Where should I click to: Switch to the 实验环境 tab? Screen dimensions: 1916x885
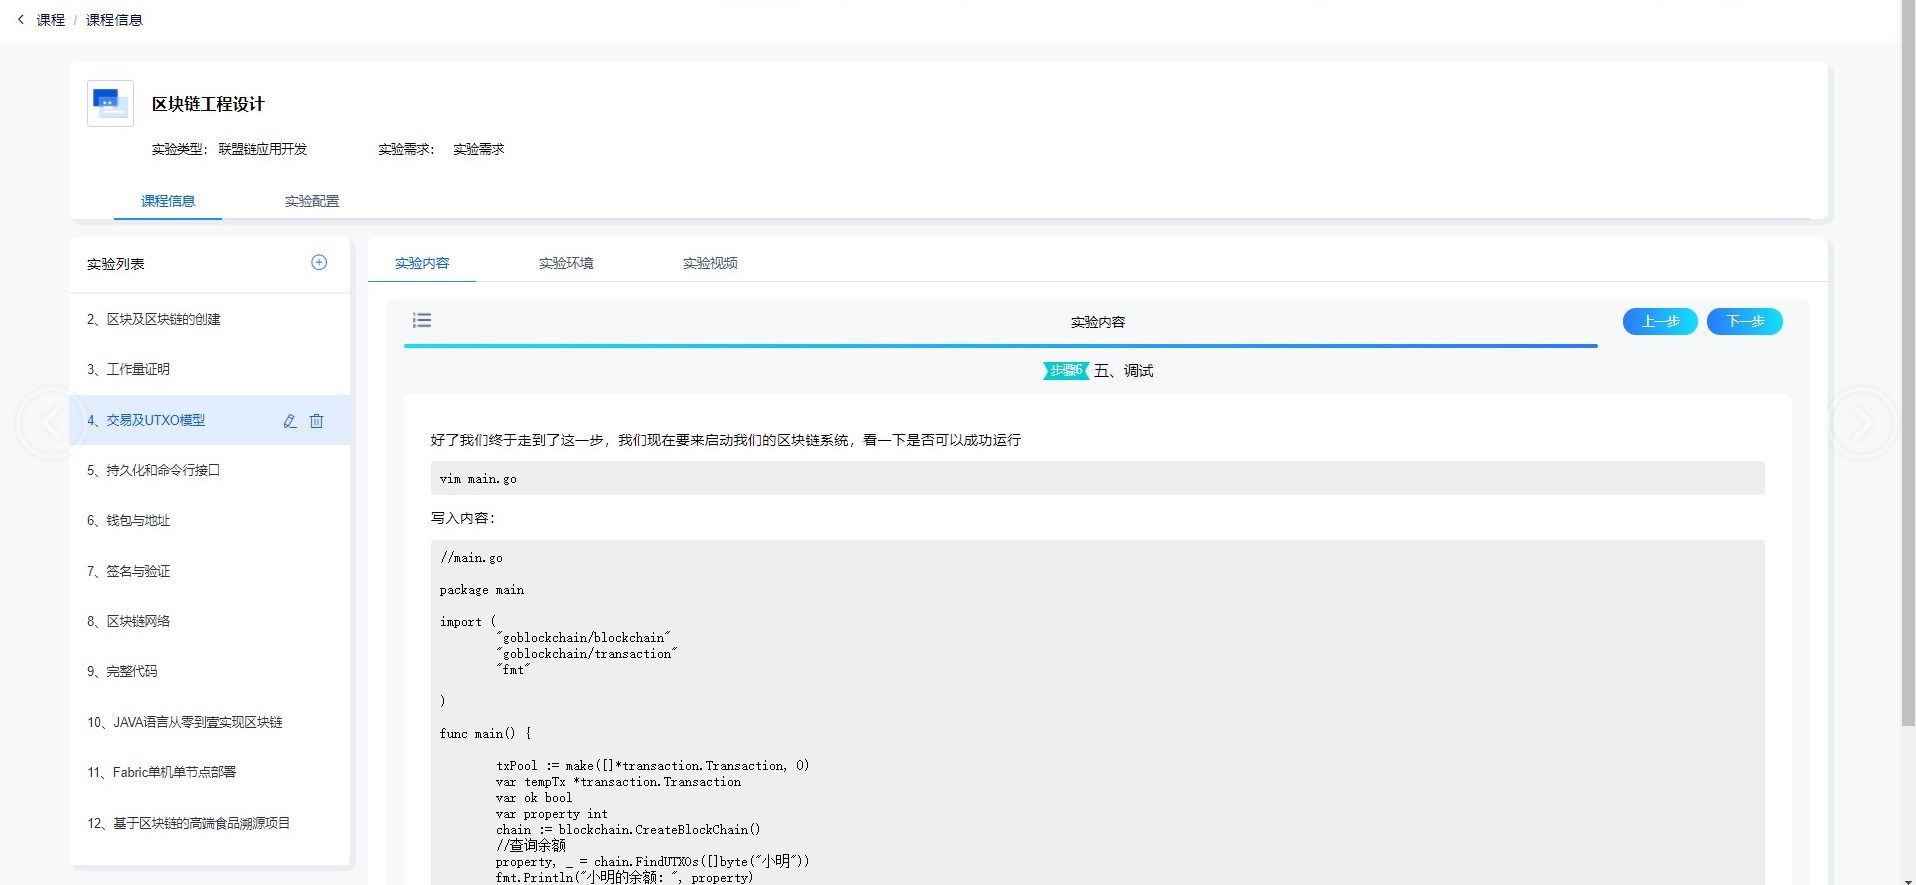(x=566, y=263)
